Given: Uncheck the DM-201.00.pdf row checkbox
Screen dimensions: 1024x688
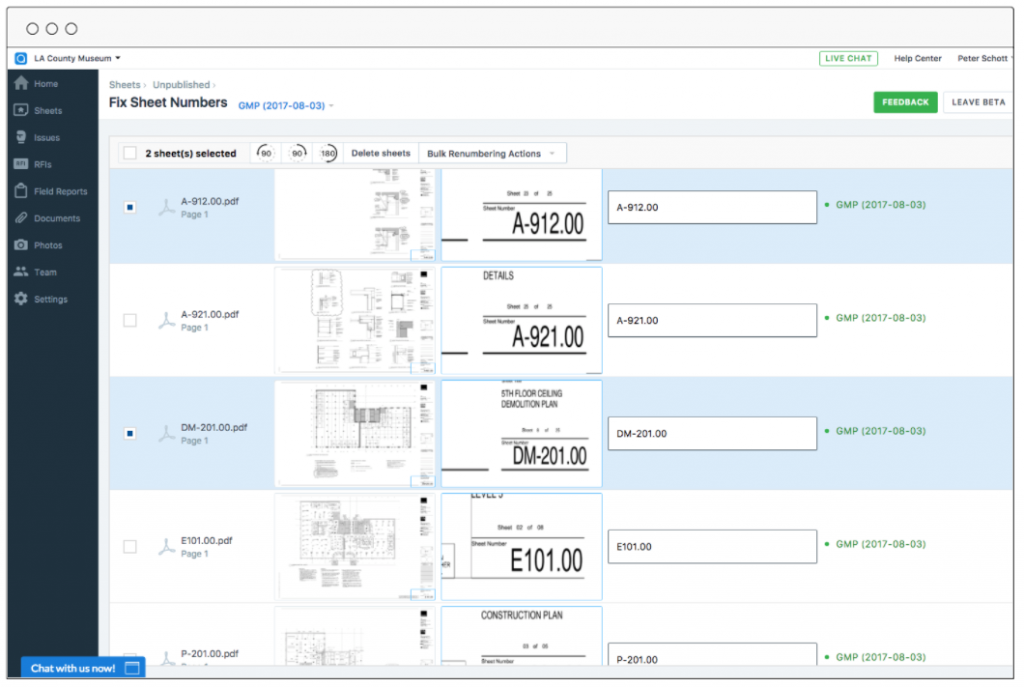Looking at the screenshot, I should [x=130, y=433].
